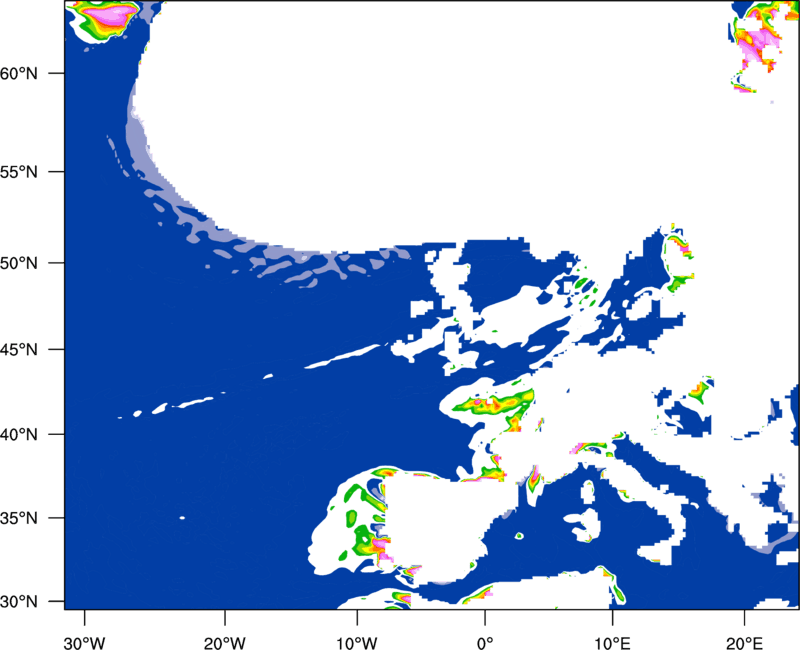Screen dimensions: 800x650
Task: Click the 35°N latitude label
Action: [x=19, y=518]
